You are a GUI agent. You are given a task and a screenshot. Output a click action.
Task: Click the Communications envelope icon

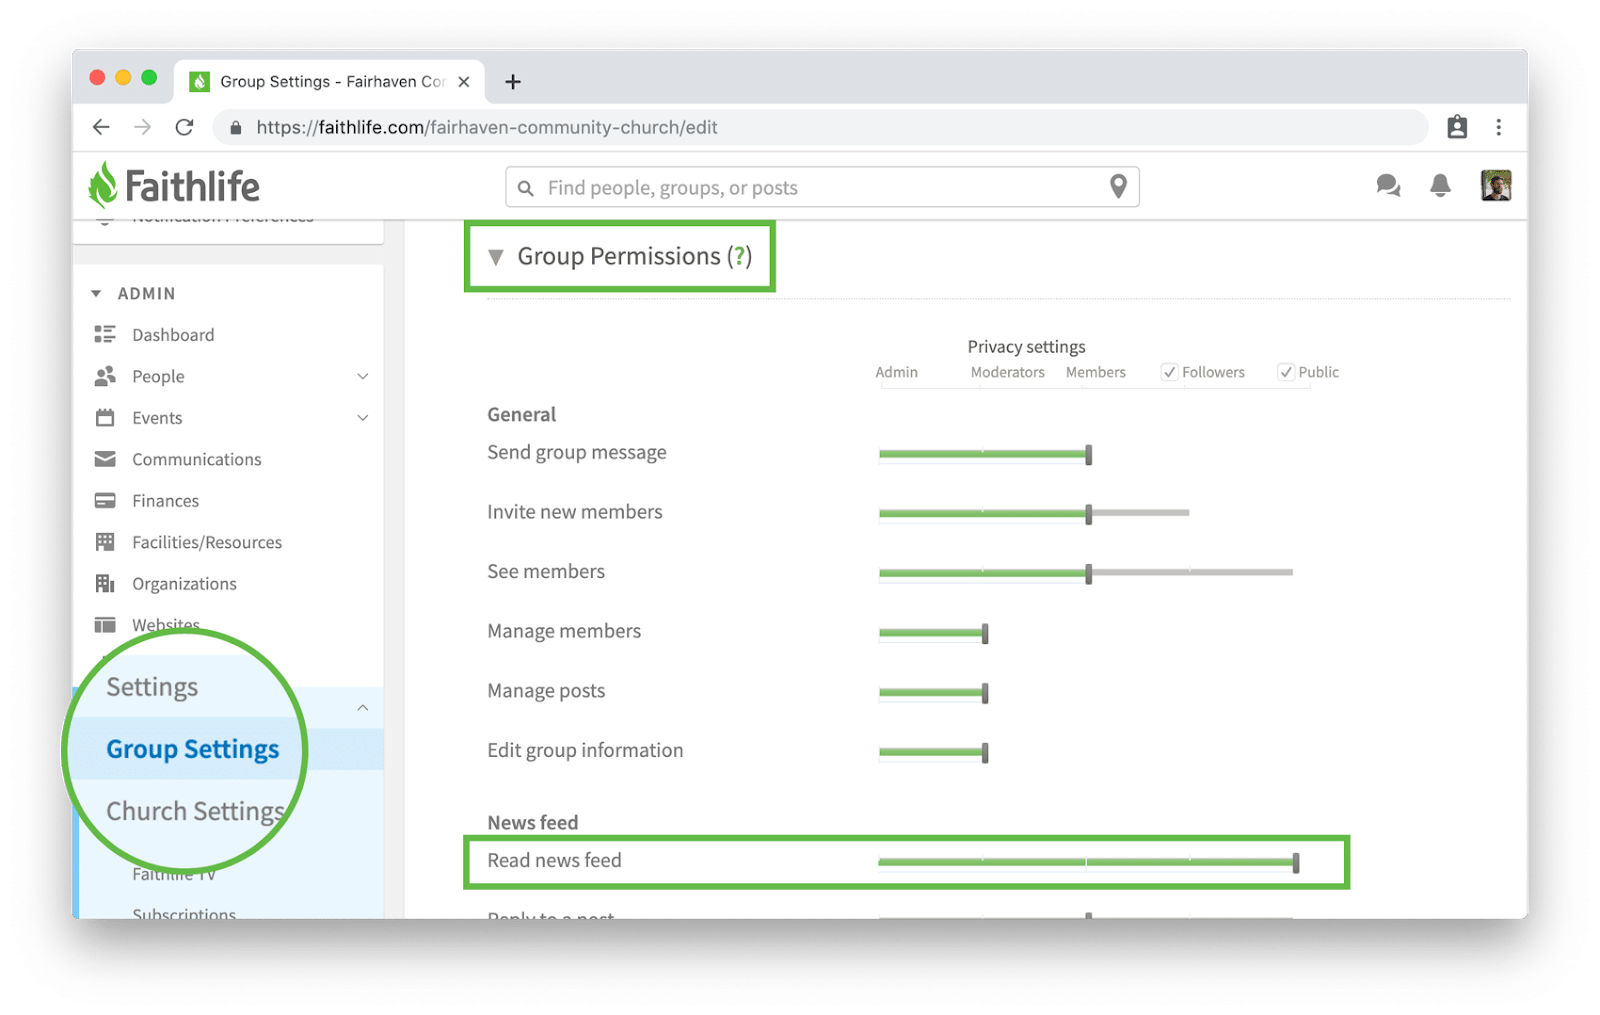pos(105,459)
